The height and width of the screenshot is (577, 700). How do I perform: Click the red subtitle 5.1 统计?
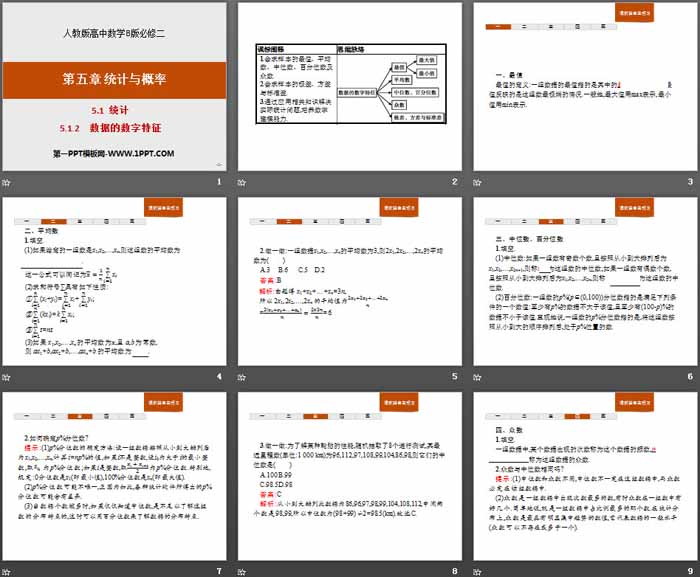coord(110,110)
